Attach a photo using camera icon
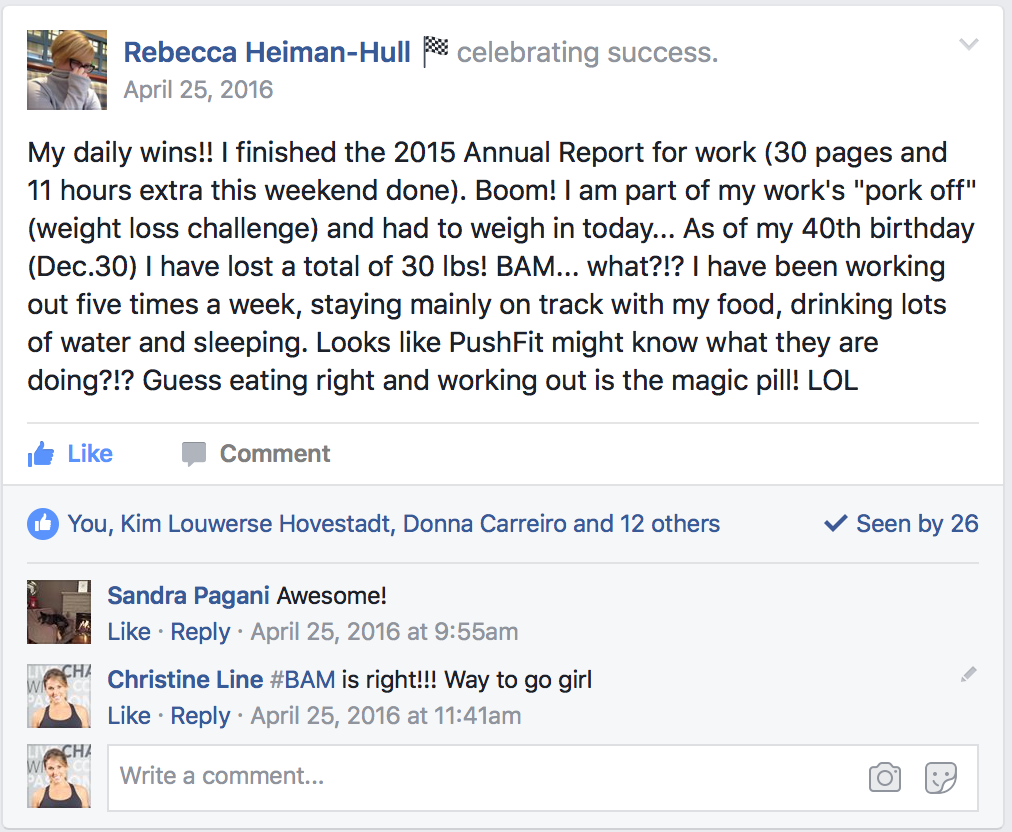 coord(884,776)
